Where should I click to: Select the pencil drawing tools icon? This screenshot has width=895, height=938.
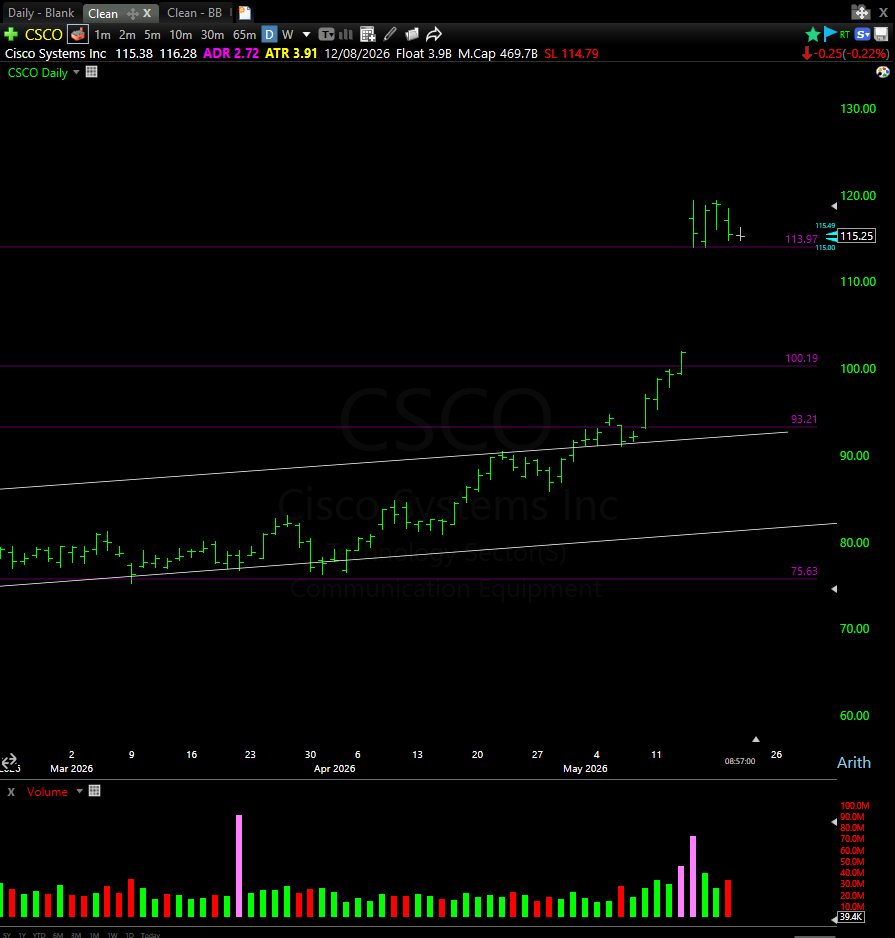pos(390,34)
